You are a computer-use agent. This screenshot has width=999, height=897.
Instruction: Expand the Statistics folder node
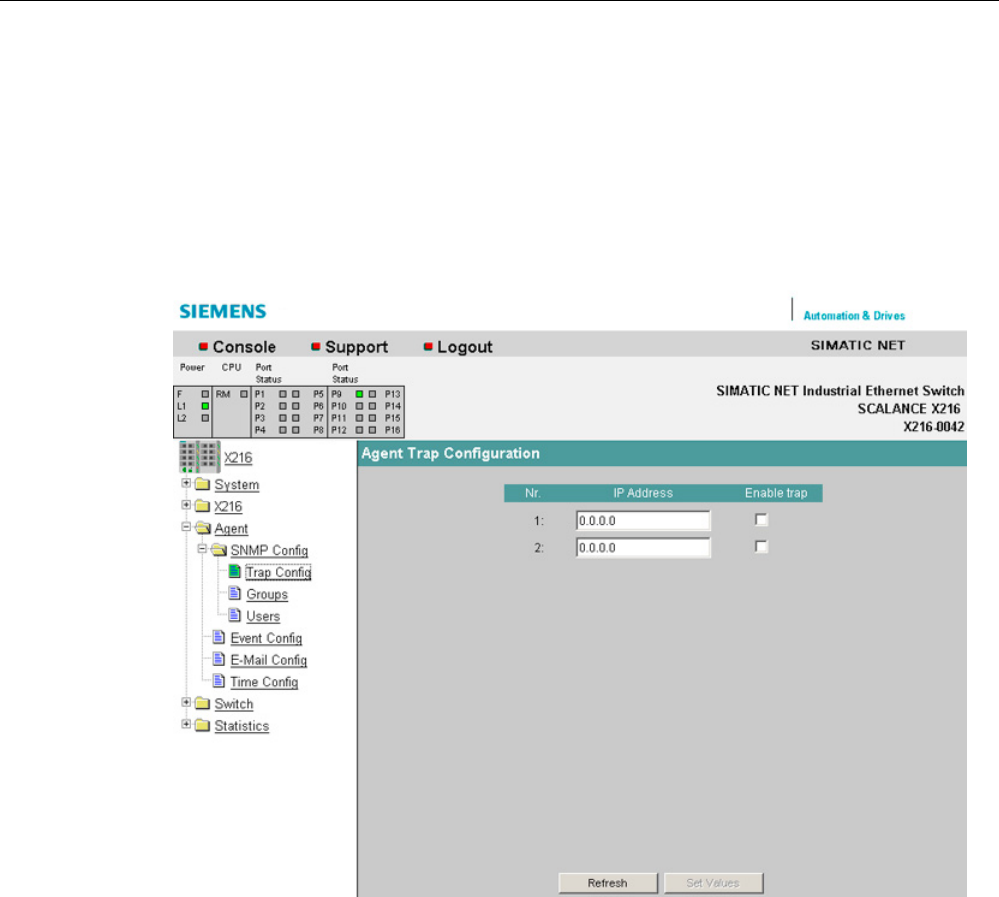point(186,724)
